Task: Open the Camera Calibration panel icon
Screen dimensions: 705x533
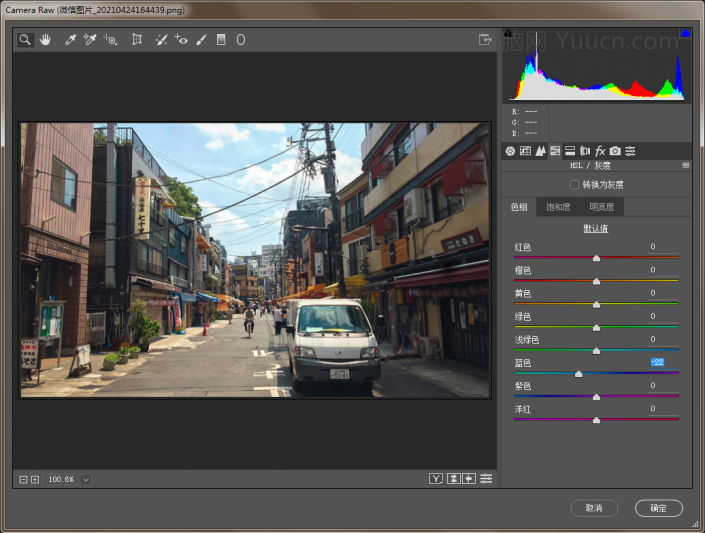Action: 615,151
